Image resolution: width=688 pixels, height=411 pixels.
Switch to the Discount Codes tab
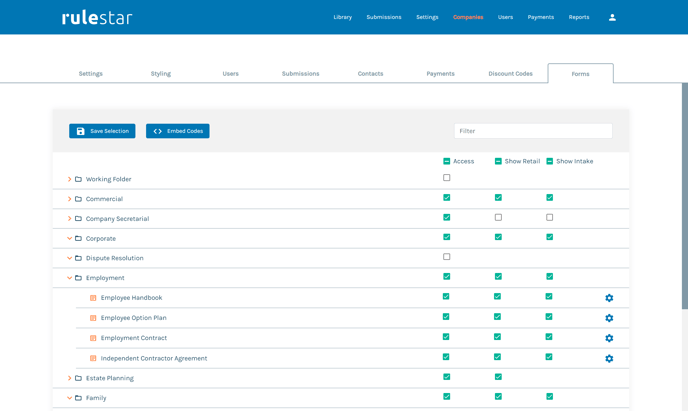pyautogui.click(x=510, y=74)
